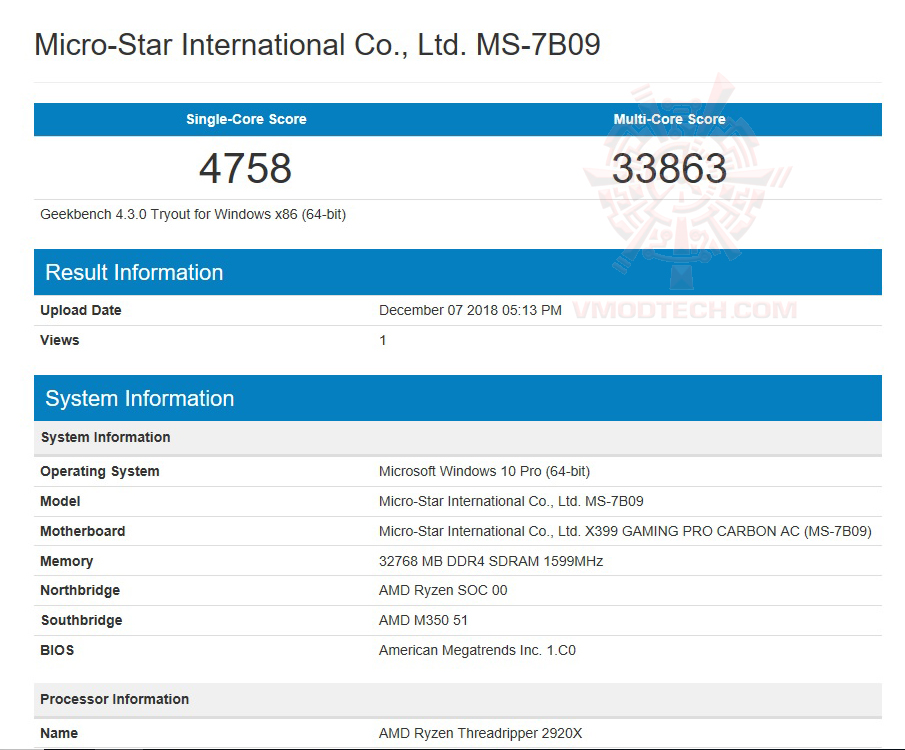Select the single-core score value 4758

click(245, 169)
